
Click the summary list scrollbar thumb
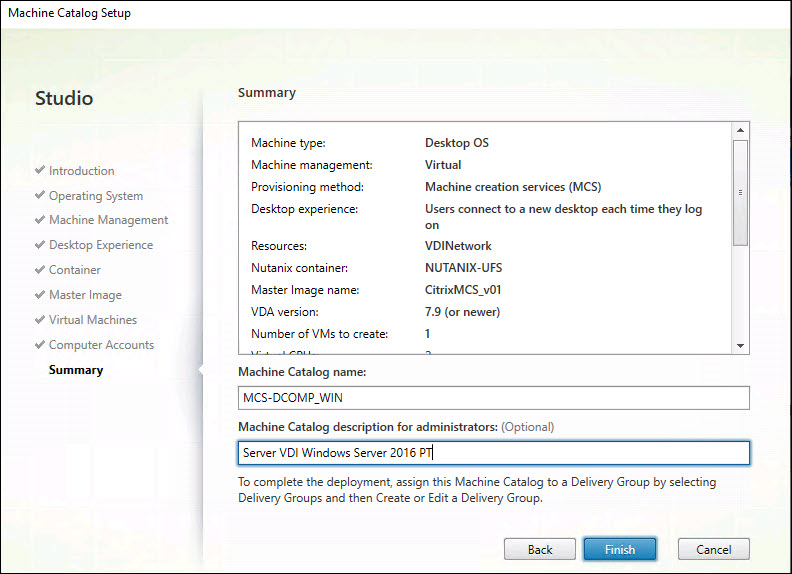(x=740, y=192)
